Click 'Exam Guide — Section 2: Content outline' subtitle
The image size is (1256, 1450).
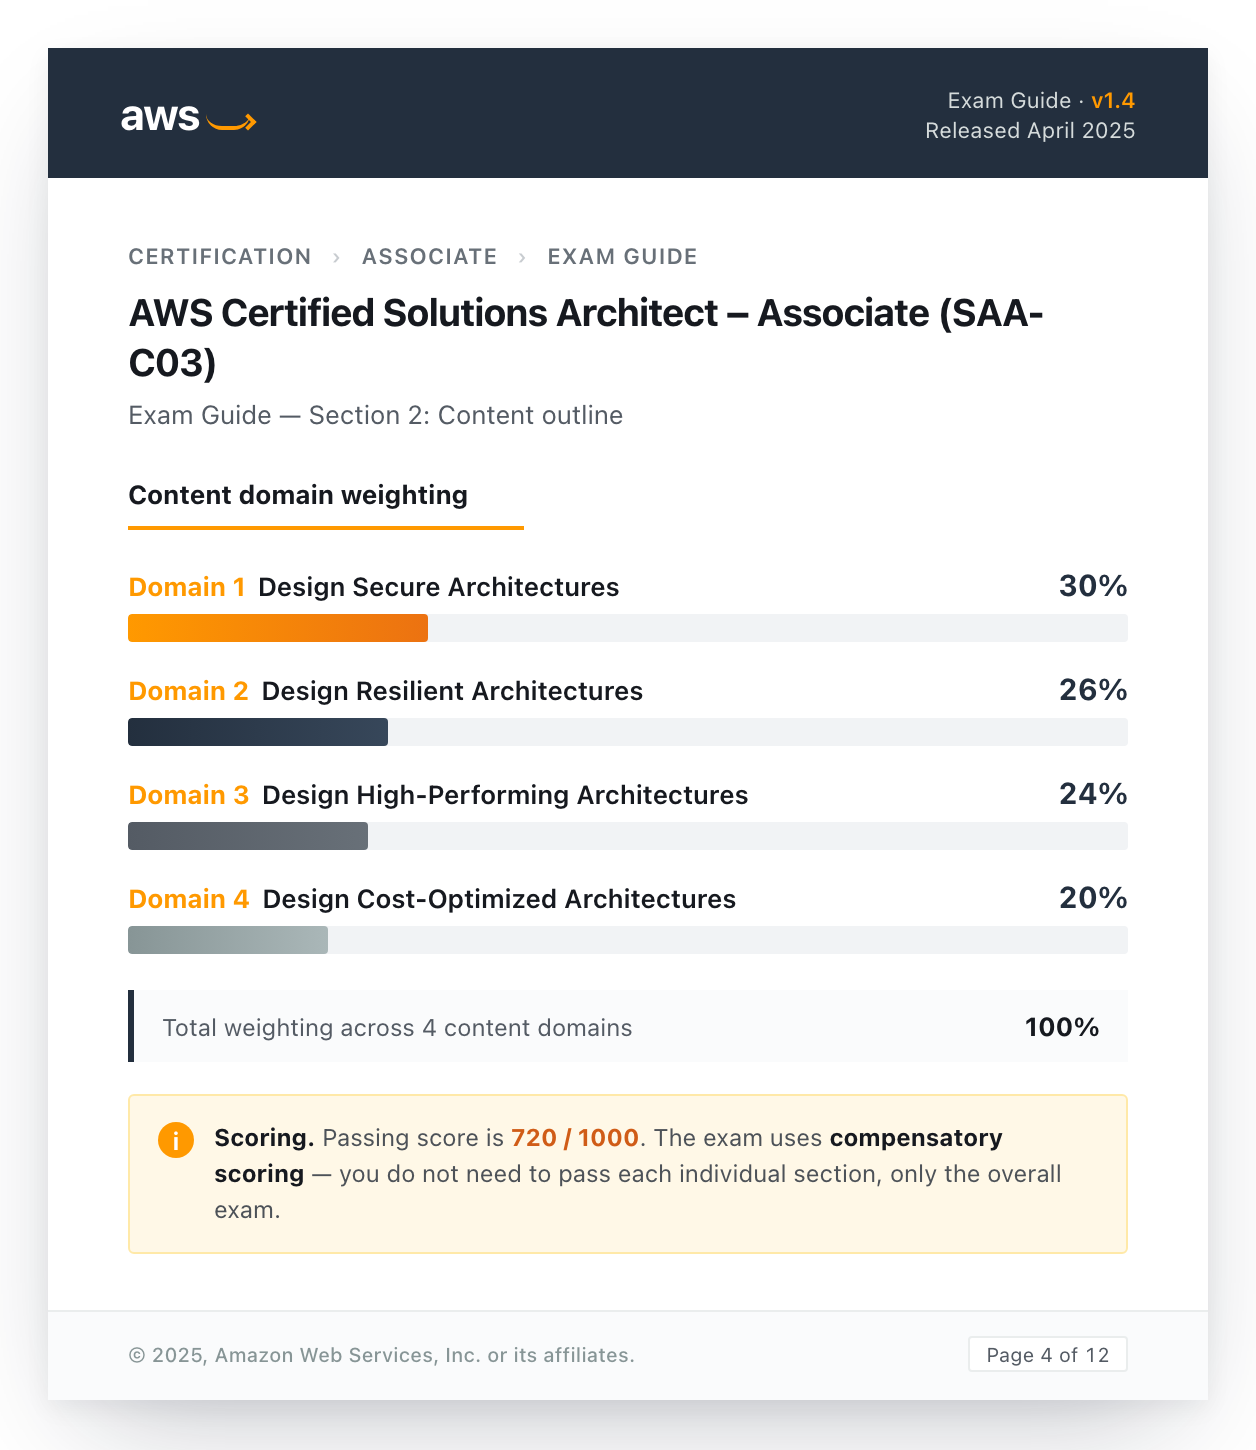376,415
